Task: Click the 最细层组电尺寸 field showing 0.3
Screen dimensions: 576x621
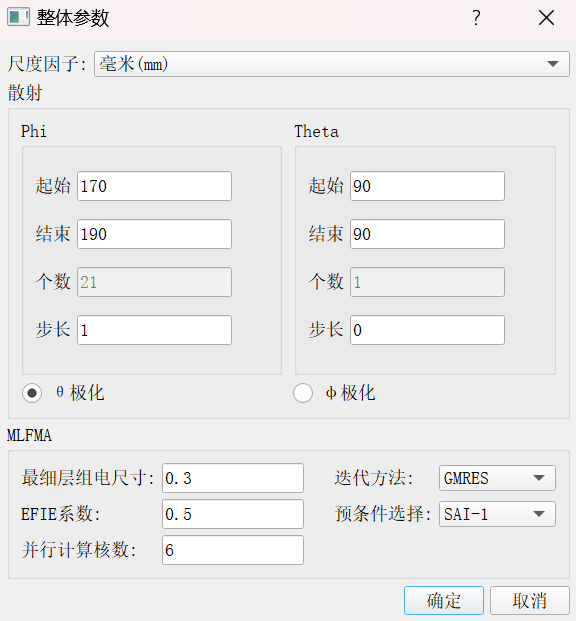Action: click(x=233, y=478)
